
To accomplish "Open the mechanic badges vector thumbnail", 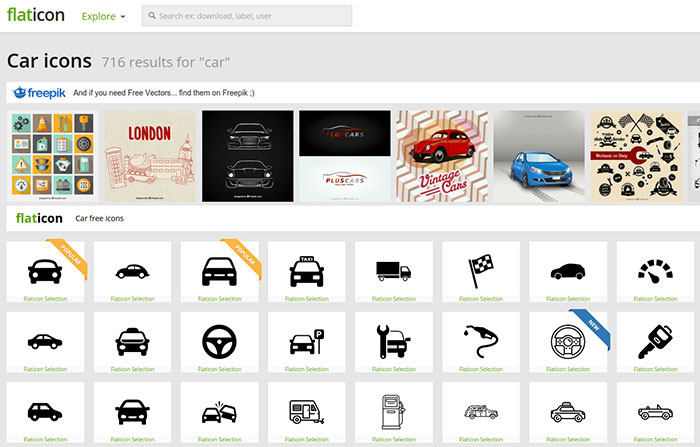I will [636, 156].
